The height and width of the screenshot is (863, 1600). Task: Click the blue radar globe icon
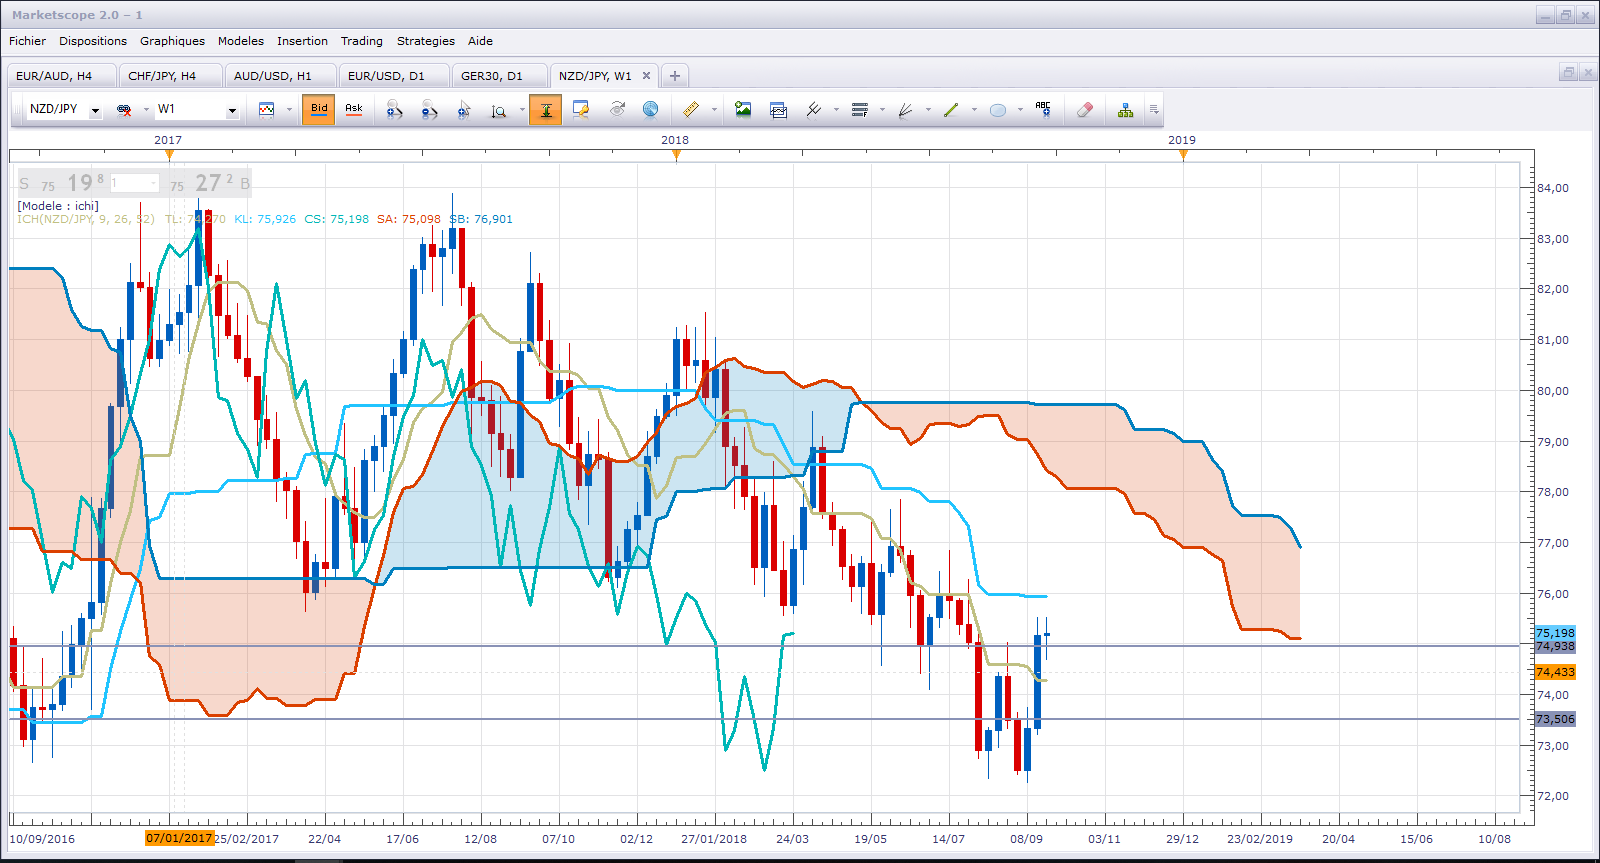pyautogui.click(x=650, y=109)
